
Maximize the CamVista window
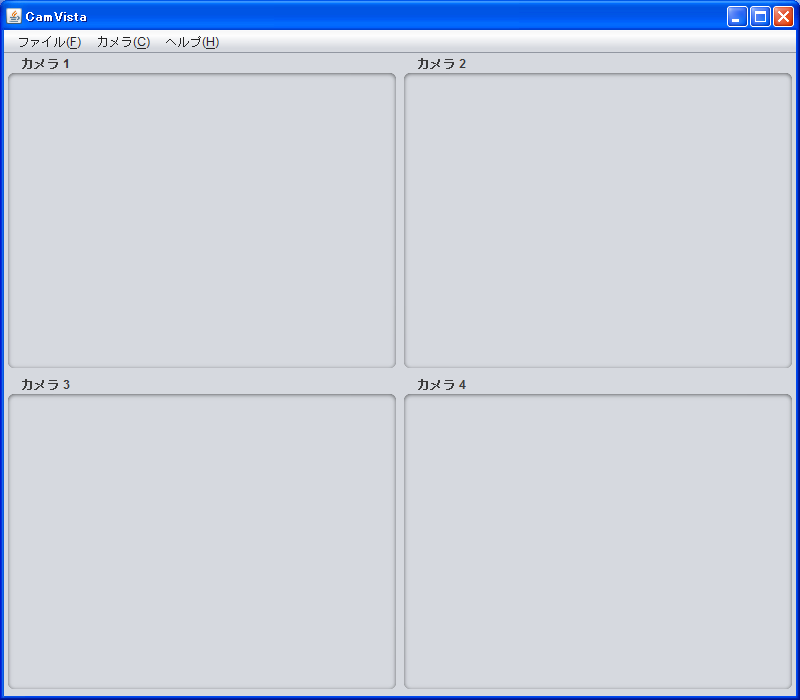(x=760, y=17)
